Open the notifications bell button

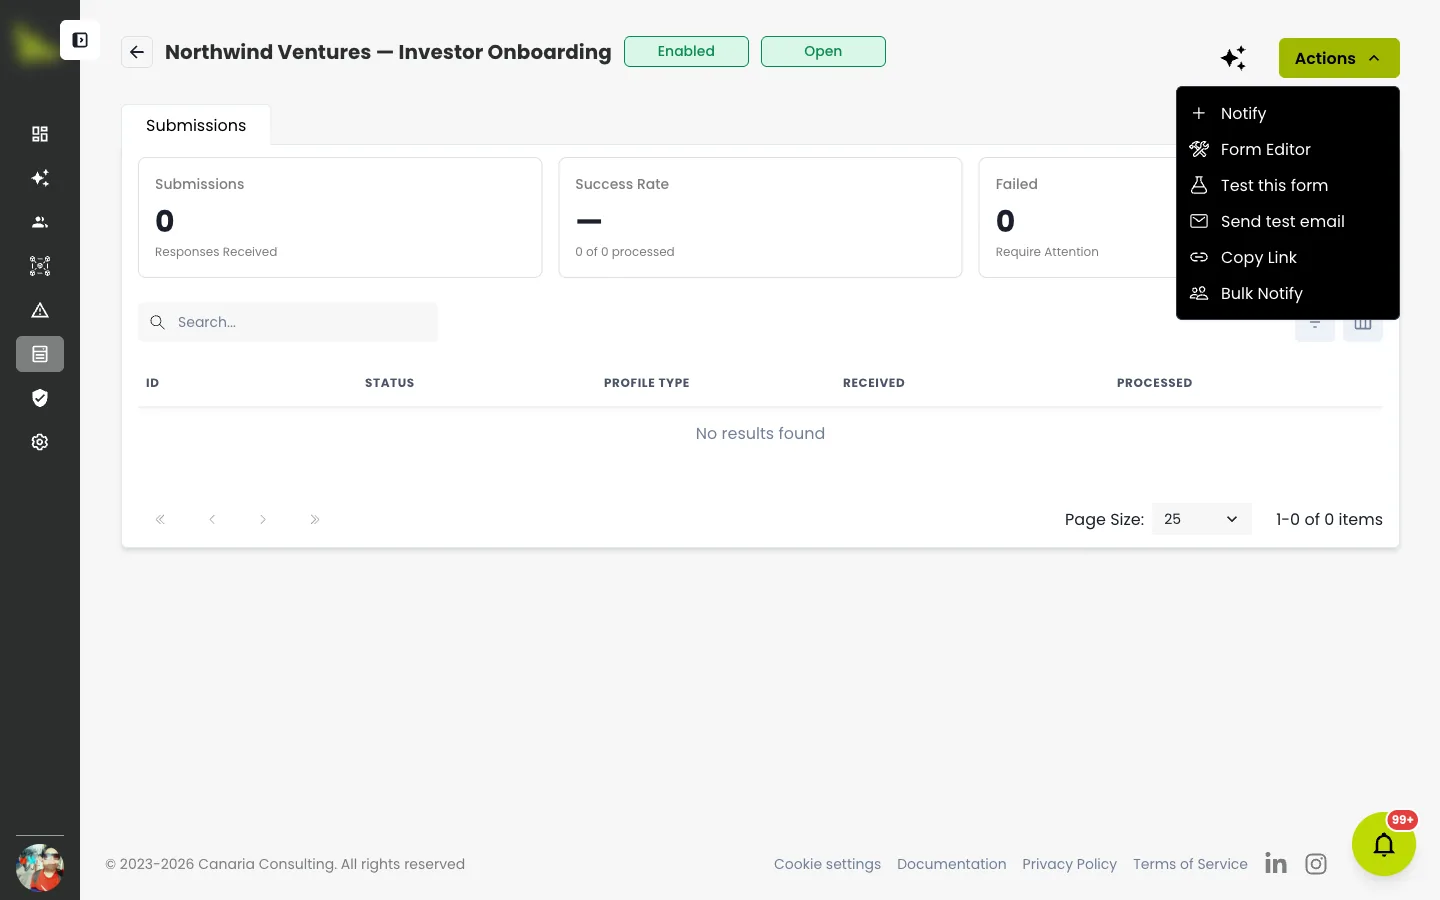[x=1384, y=845]
